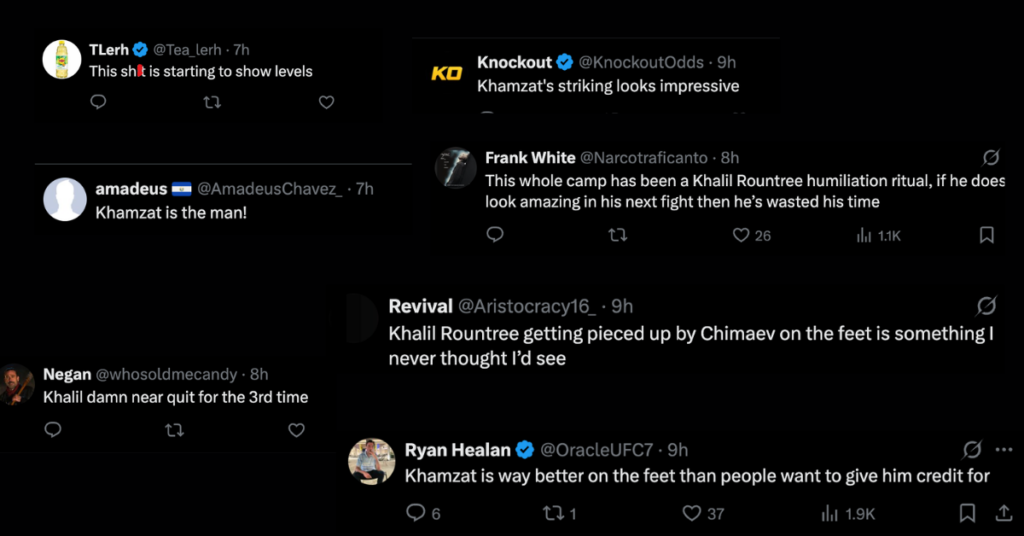Retweet TLerh's 'show levels' tweet
This screenshot has width=1024, height=536.
212,101
